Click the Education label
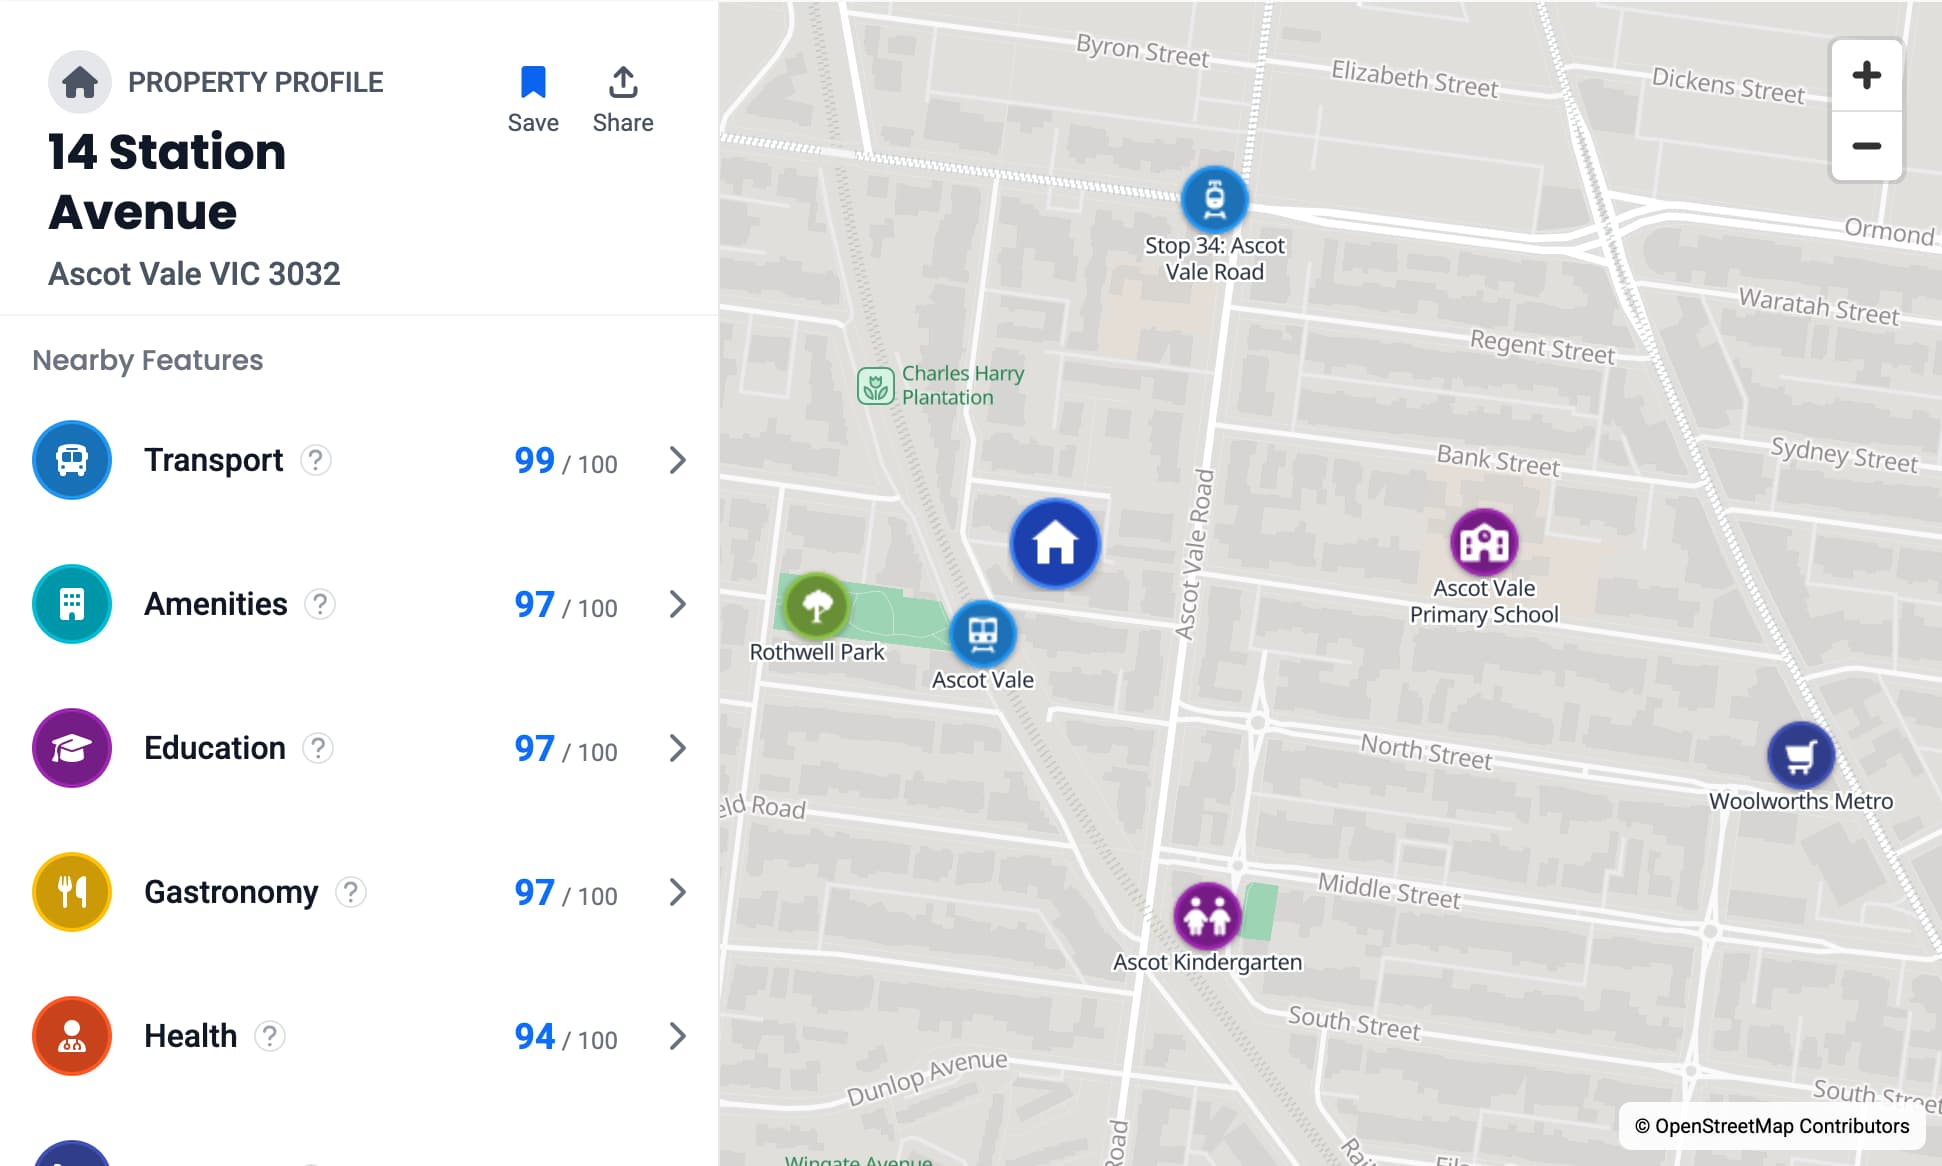1942x1166 pixels. pyautogui.click(x=214, y=748)
